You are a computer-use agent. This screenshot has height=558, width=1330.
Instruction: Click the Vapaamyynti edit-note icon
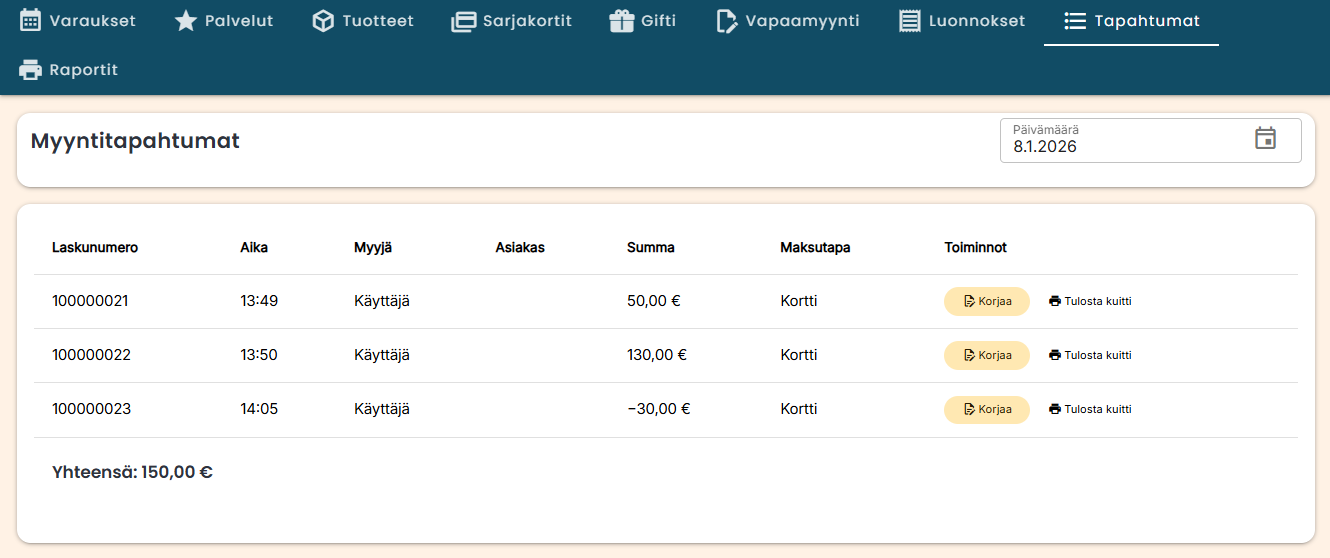pyautogui.click(x=727, y=21)
